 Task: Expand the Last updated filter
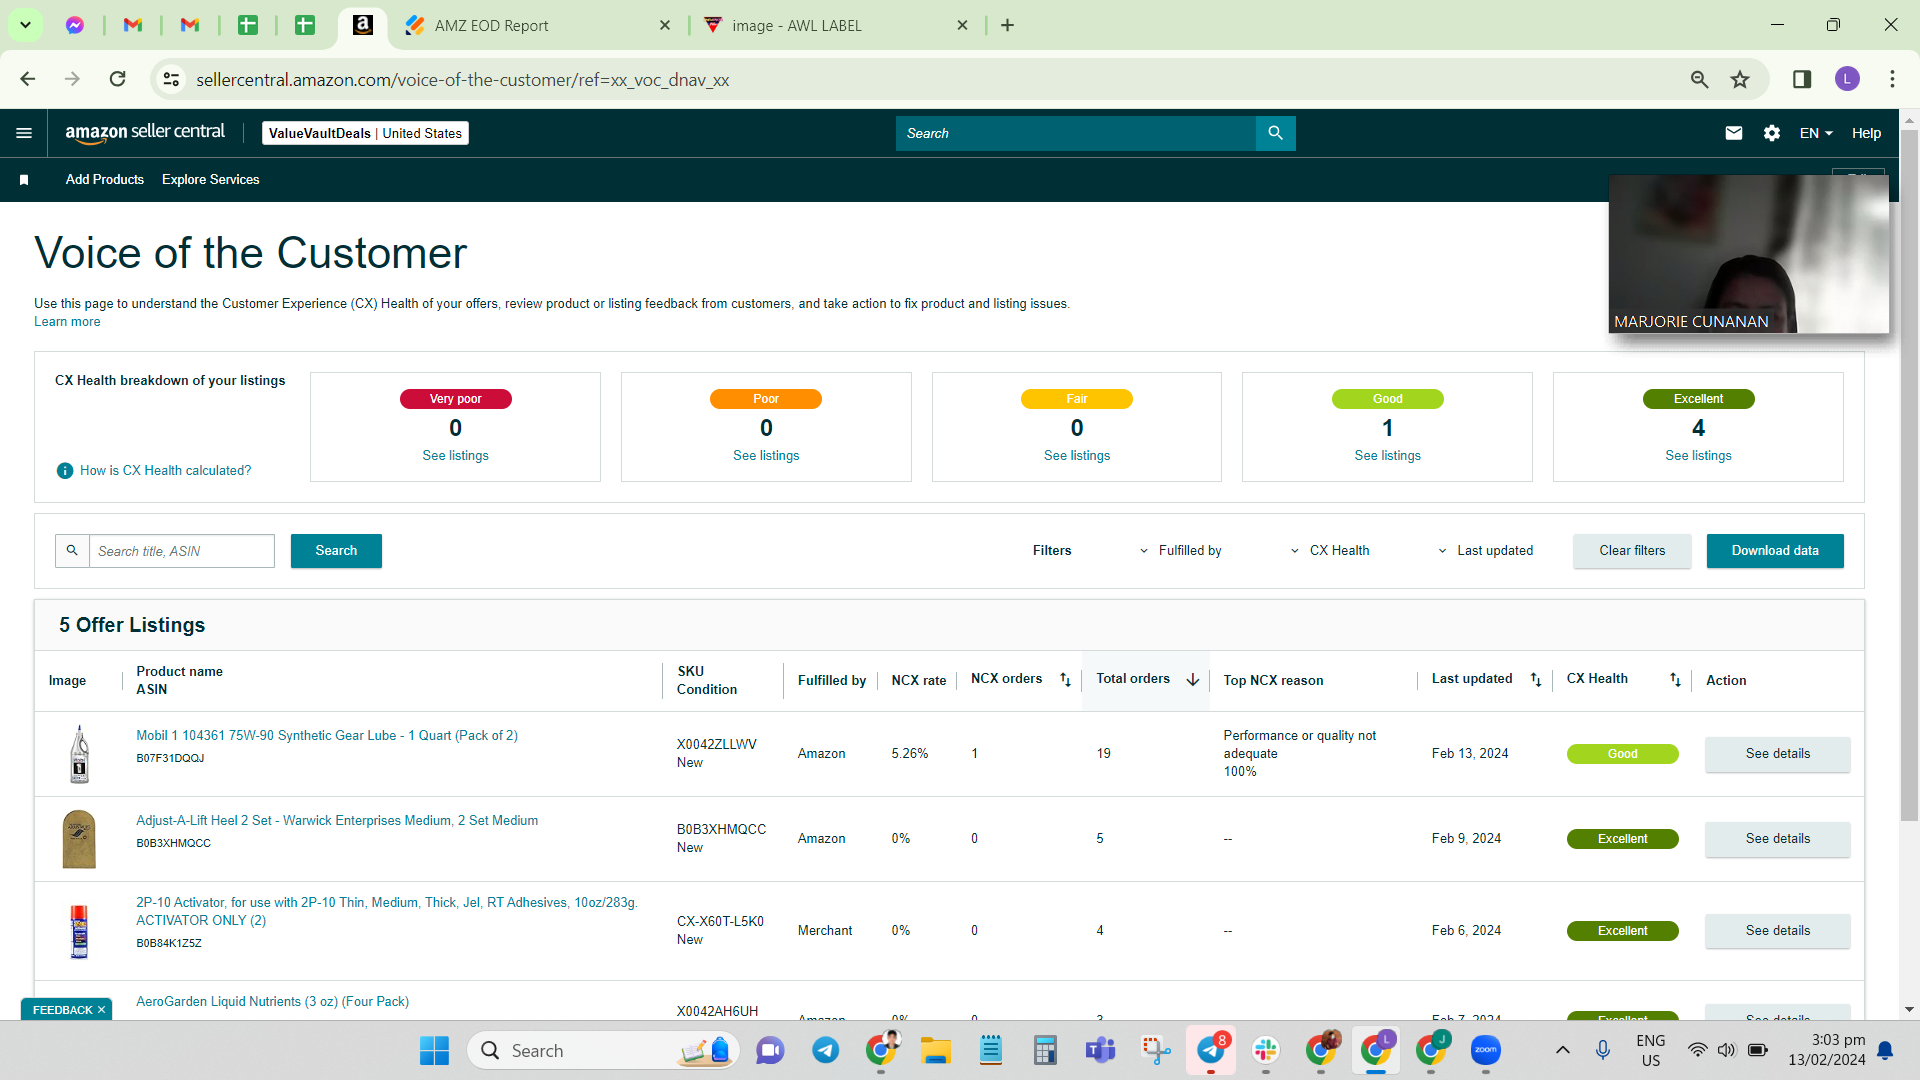tap(1485, 551)
